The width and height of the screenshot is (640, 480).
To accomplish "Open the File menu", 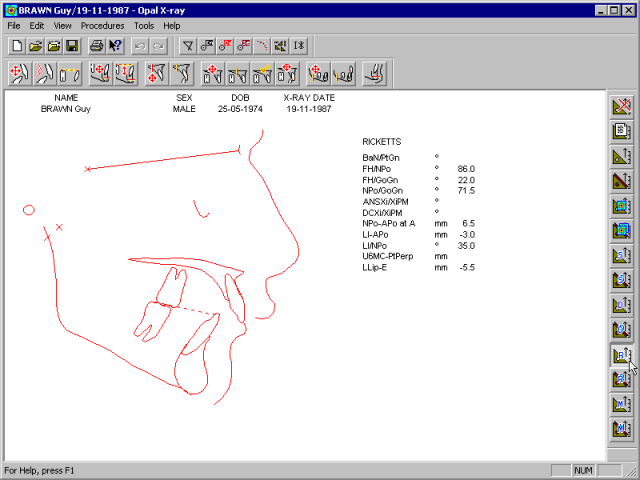I will point(13,26).
